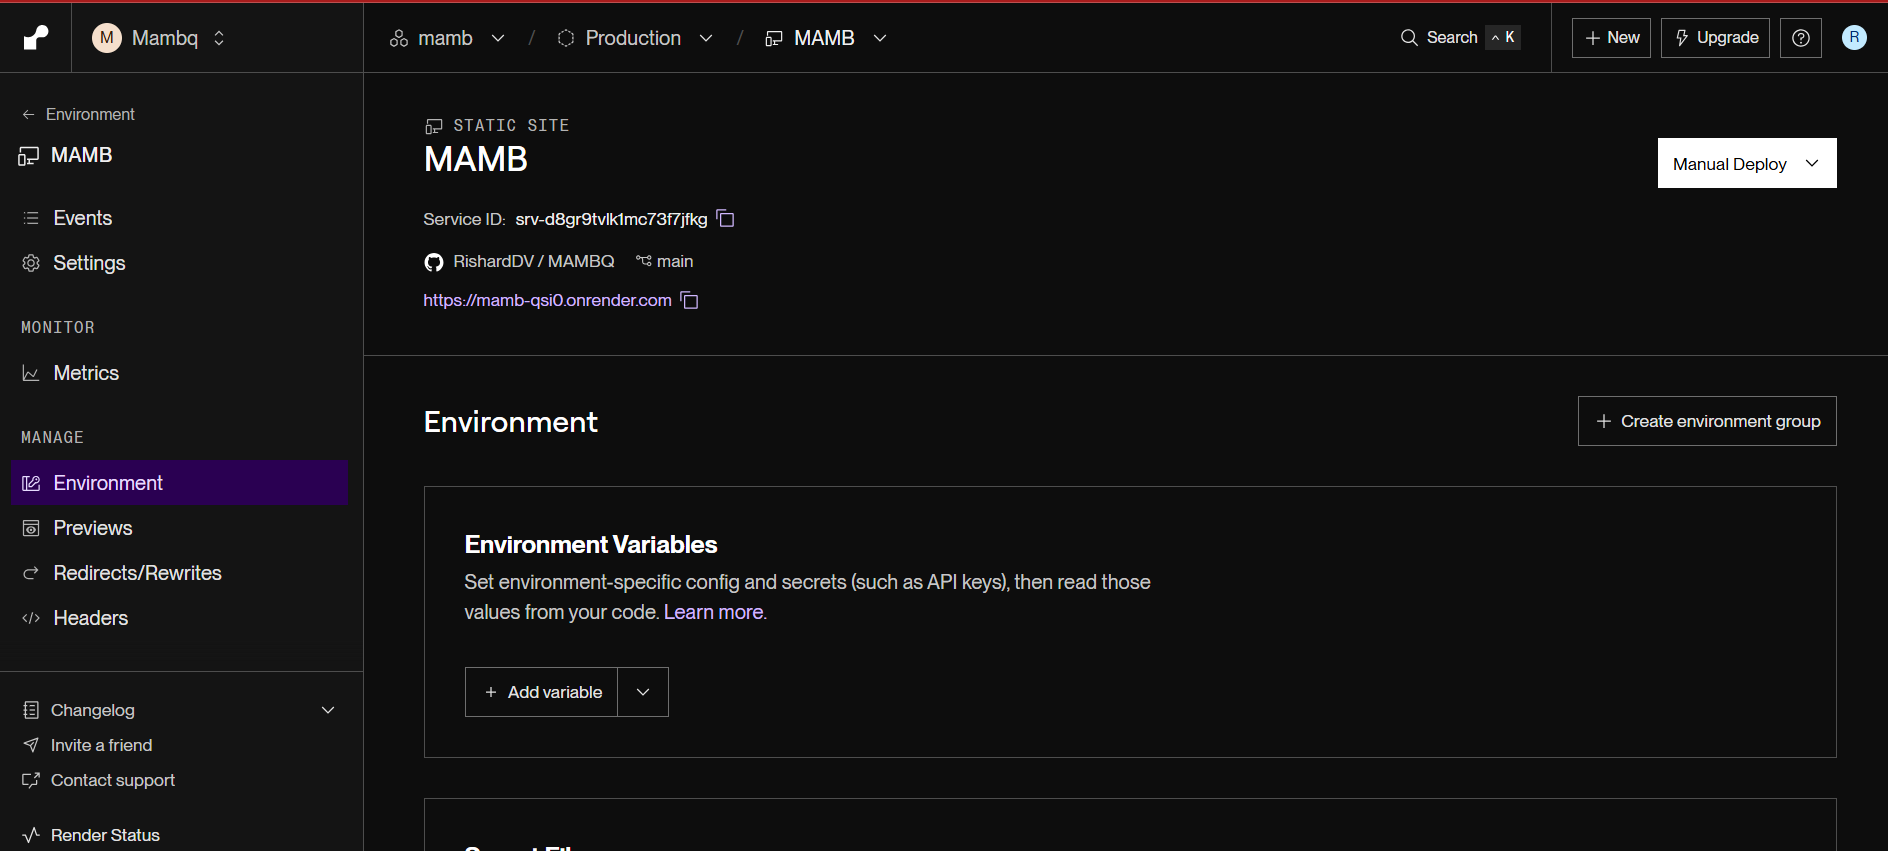The height and width of the screenshot is (851, 1888).
Task: Open the help question mark icon
Action: (x=1801, y=38)
